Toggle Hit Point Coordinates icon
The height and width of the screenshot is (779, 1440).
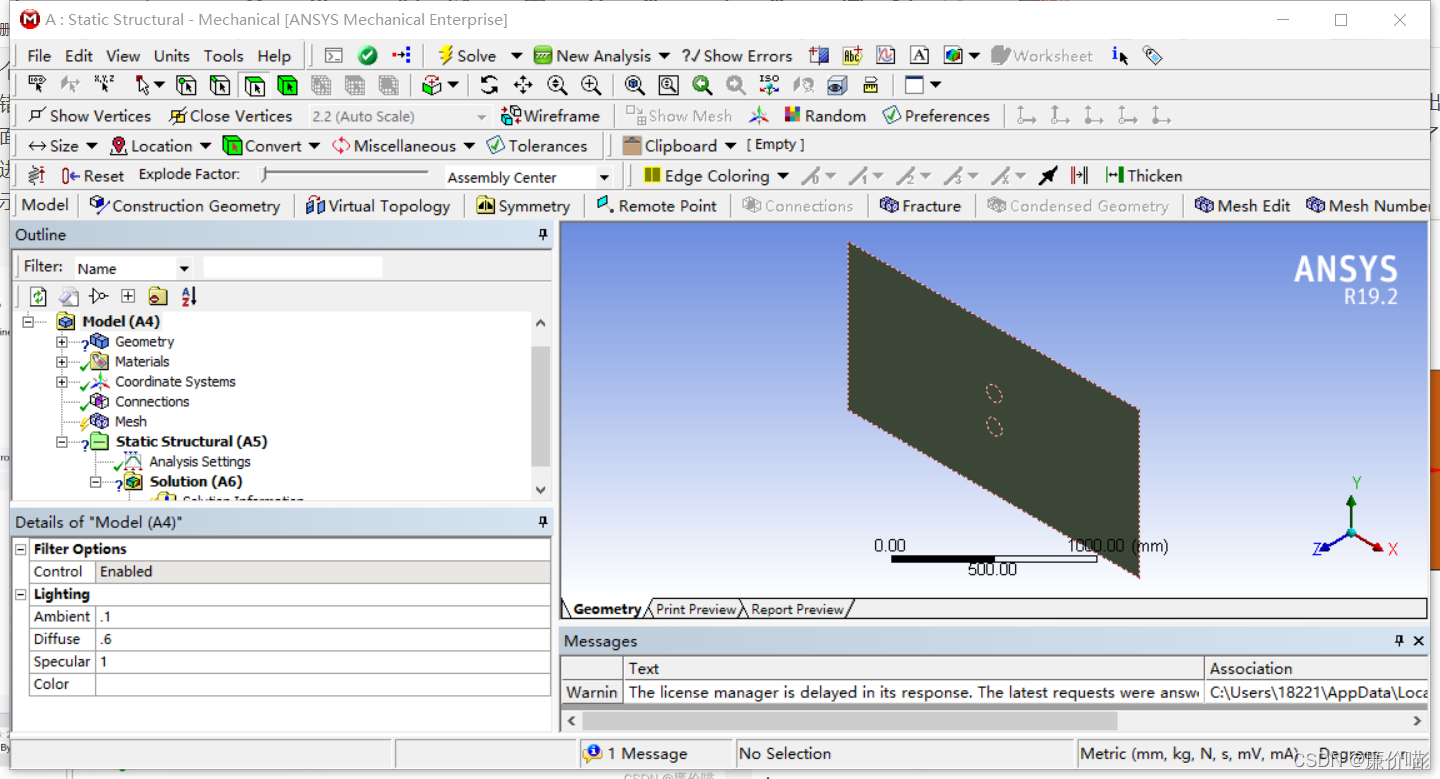coord(103,85)
